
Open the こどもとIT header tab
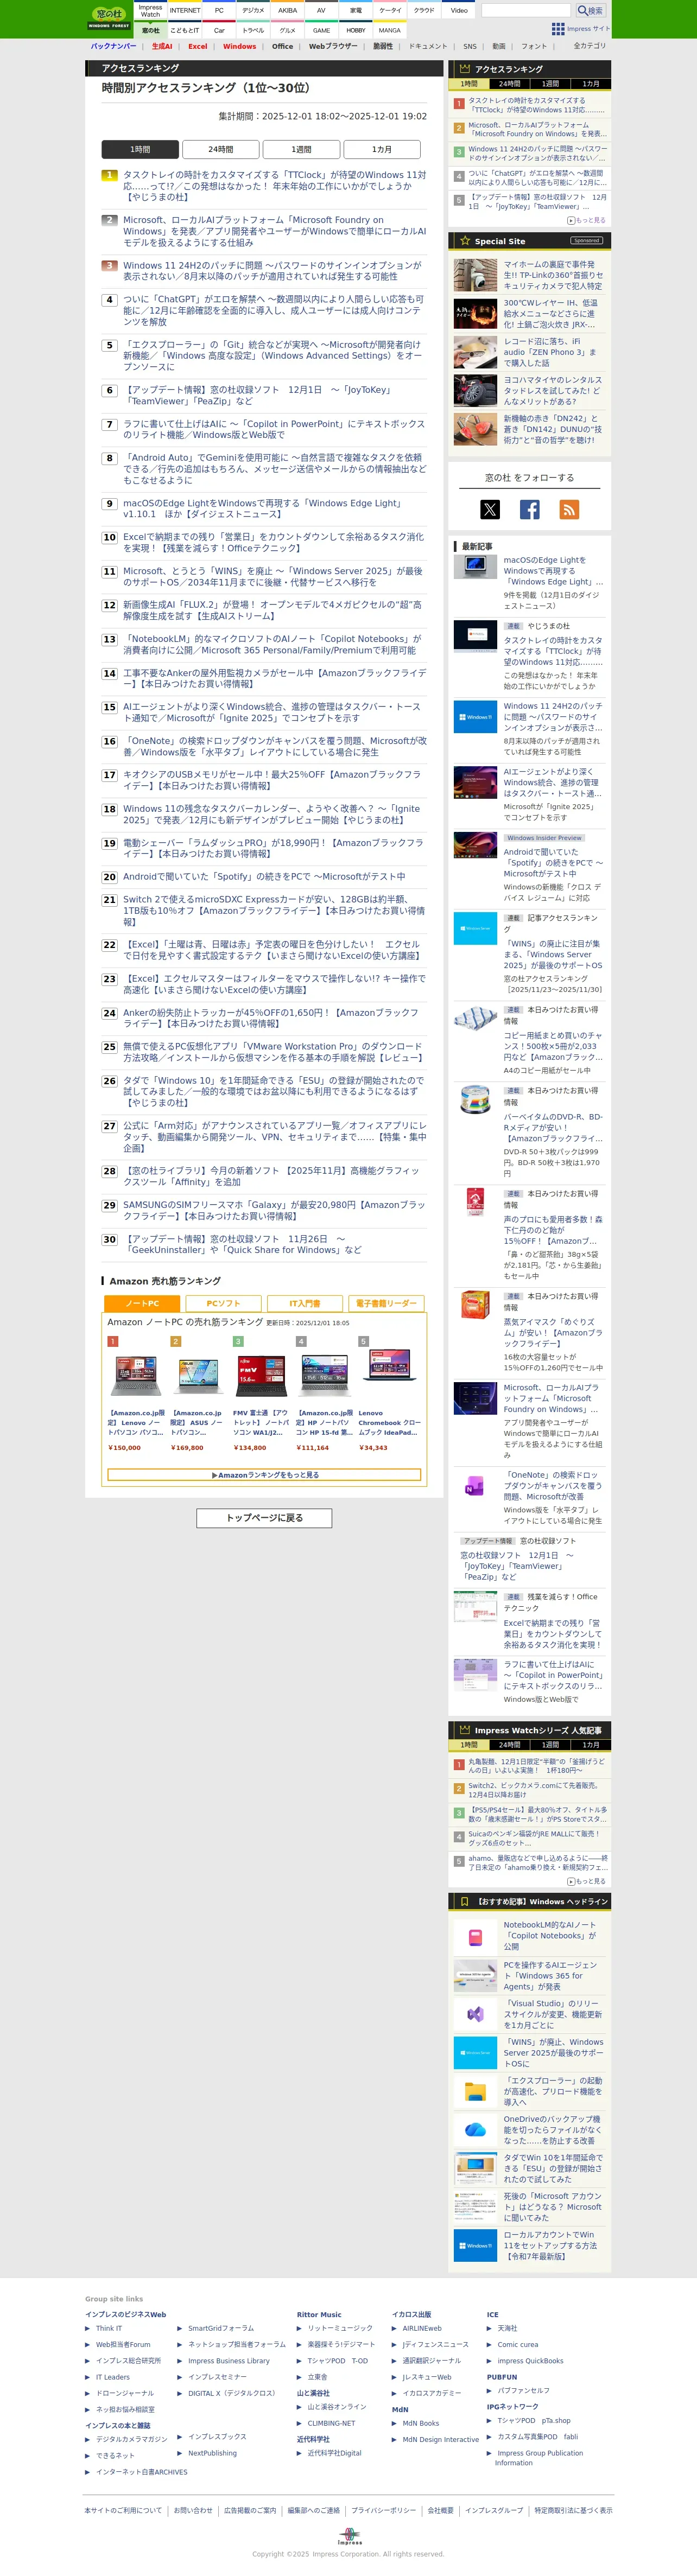(x=185, y=30)
